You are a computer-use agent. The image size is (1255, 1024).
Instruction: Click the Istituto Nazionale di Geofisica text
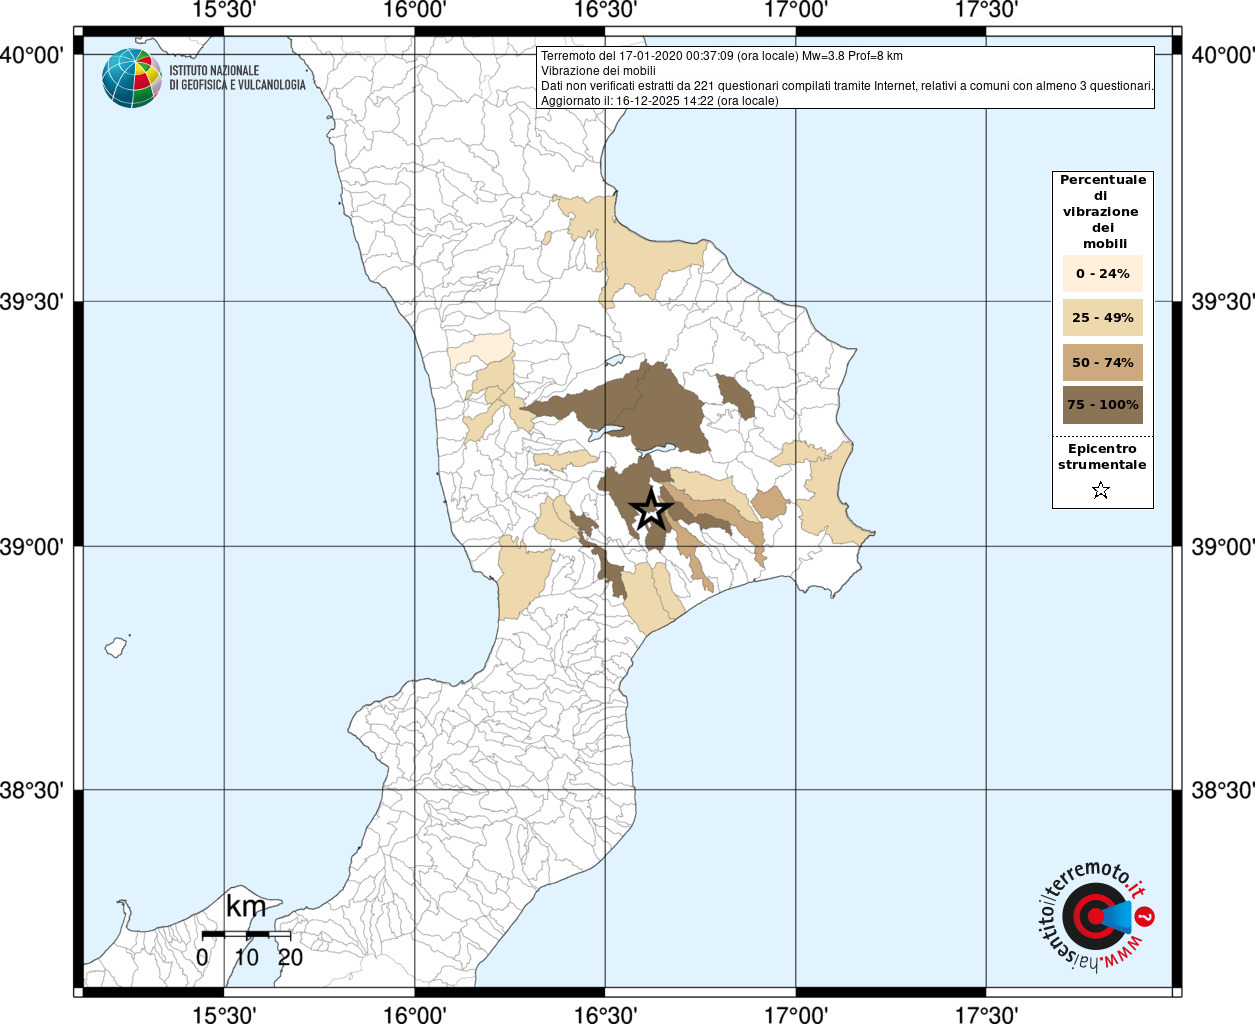click(x=237, y=78)
